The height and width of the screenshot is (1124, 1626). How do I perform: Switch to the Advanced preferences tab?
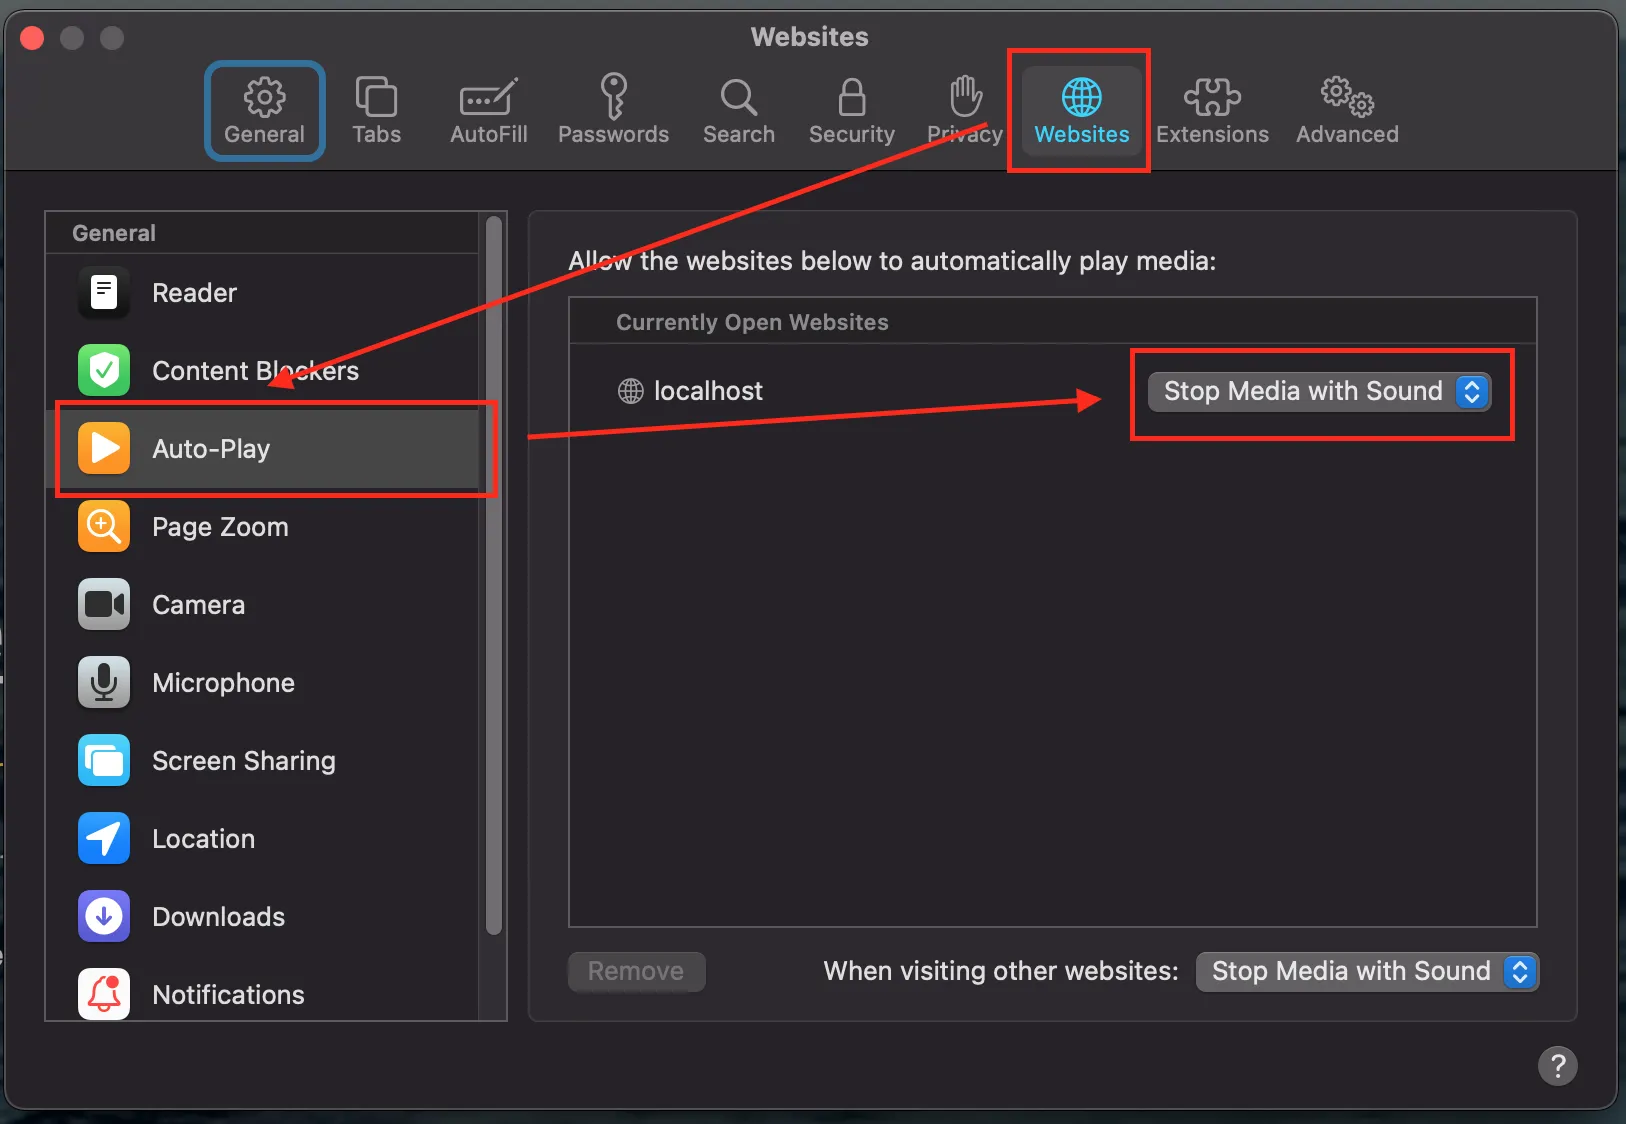(x=1347, y=111)
